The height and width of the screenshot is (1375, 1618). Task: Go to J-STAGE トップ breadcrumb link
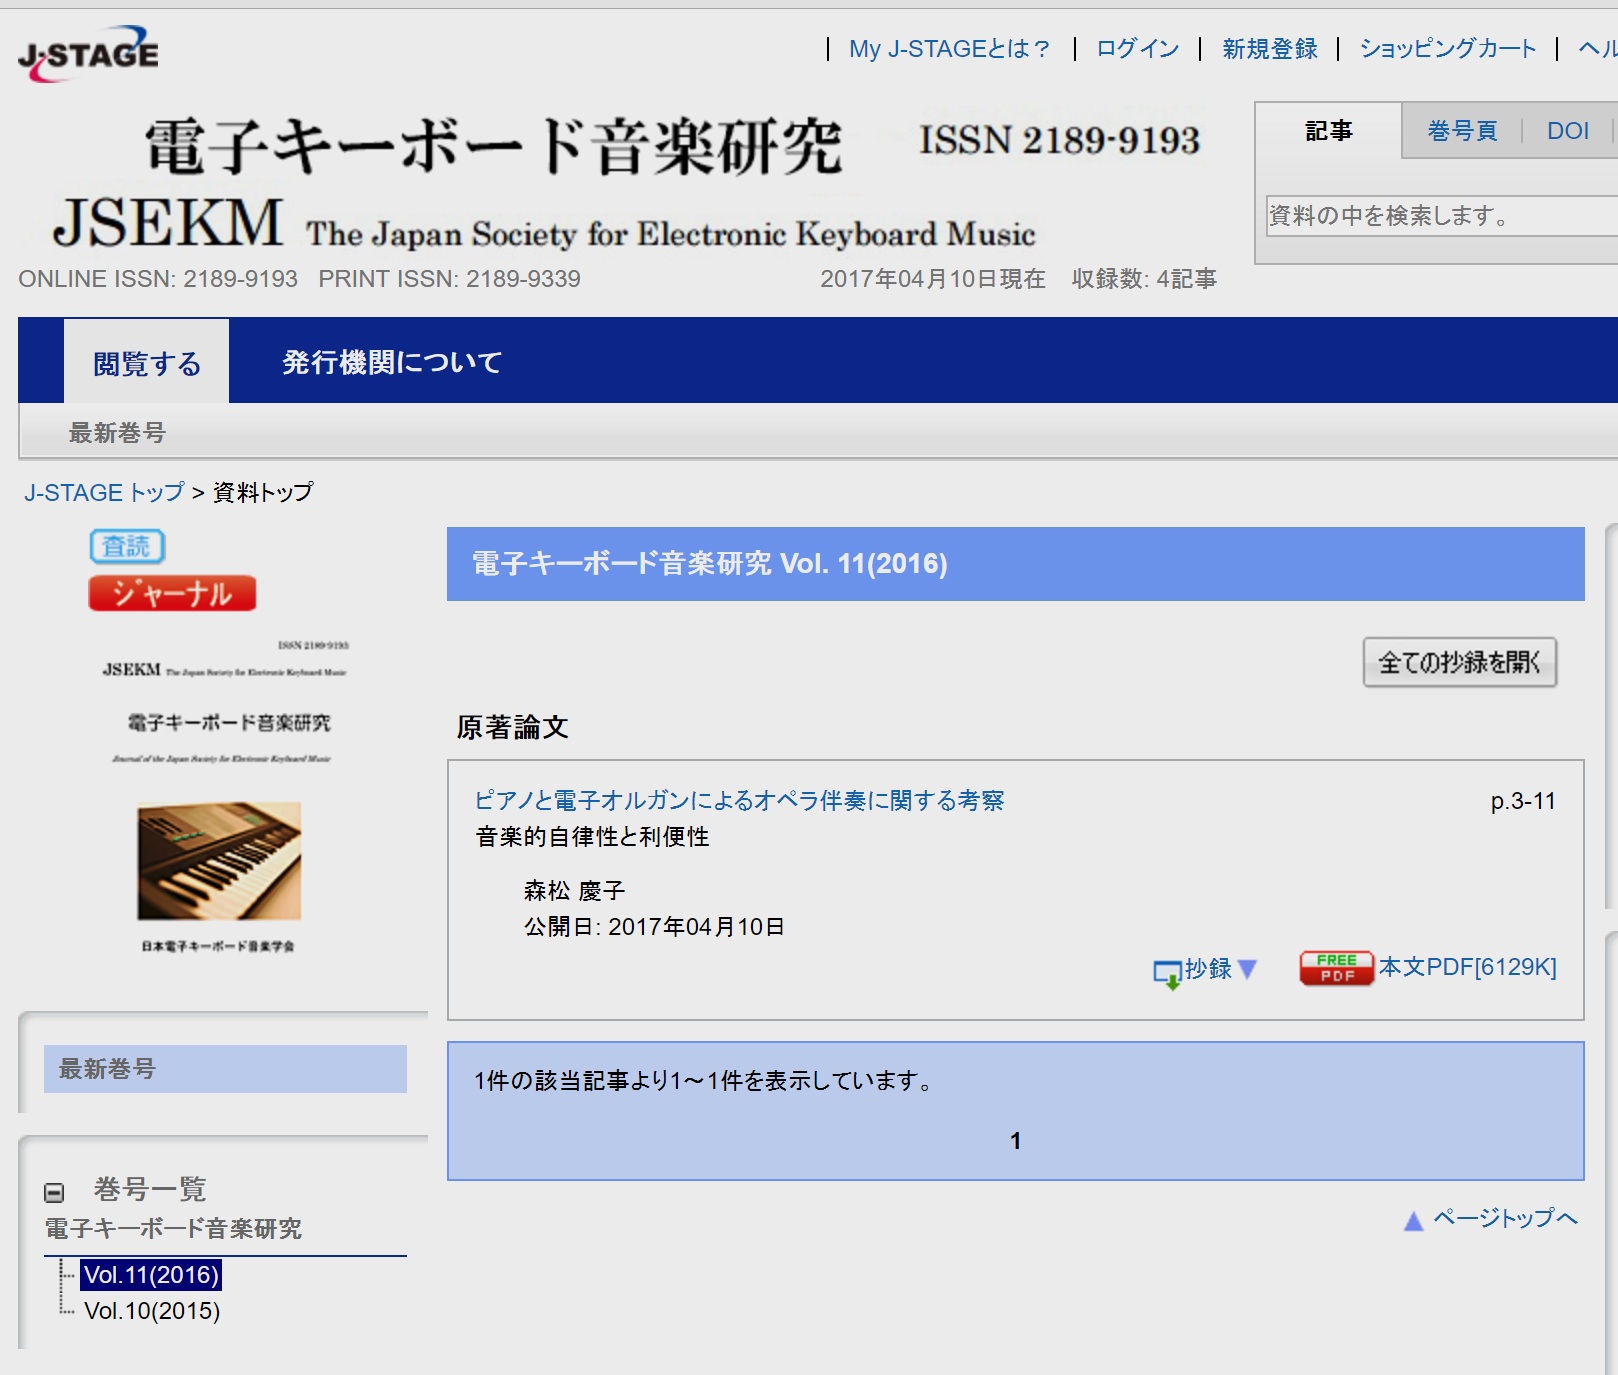click(x=104, y=492)
